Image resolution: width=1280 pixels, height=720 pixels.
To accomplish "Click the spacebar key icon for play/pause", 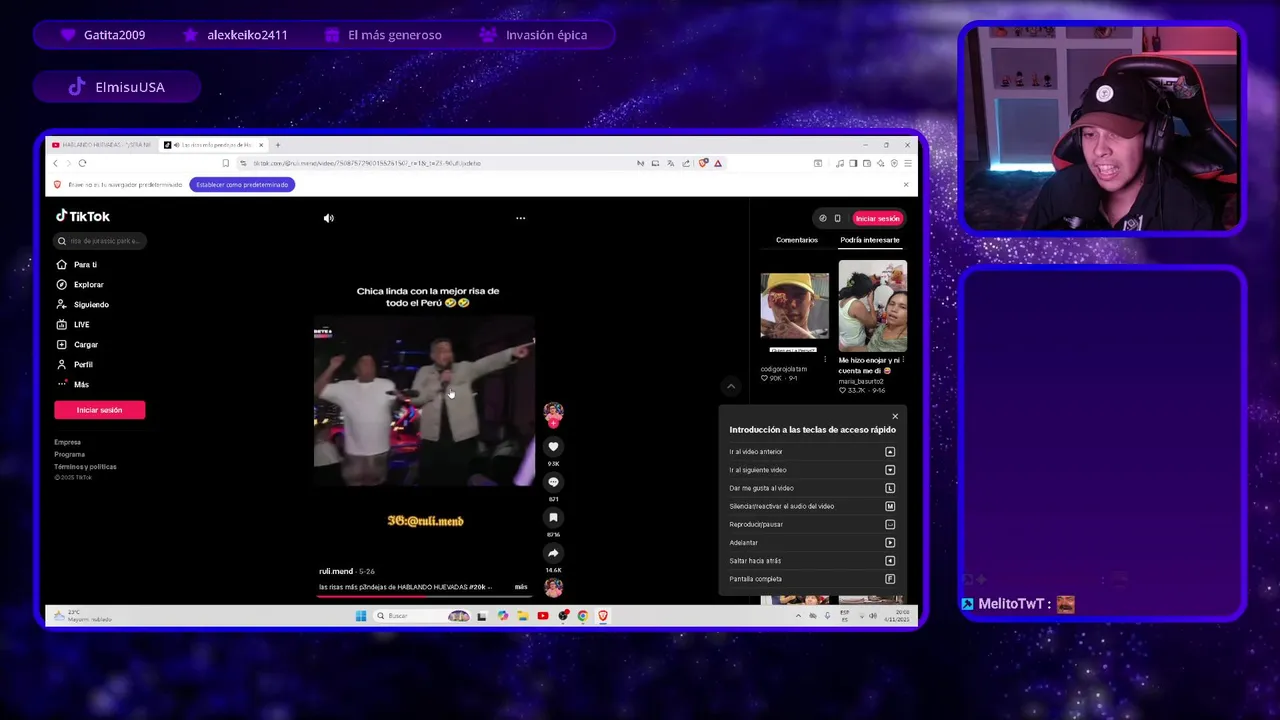I will pyautogui.click(x=890, y=524).
